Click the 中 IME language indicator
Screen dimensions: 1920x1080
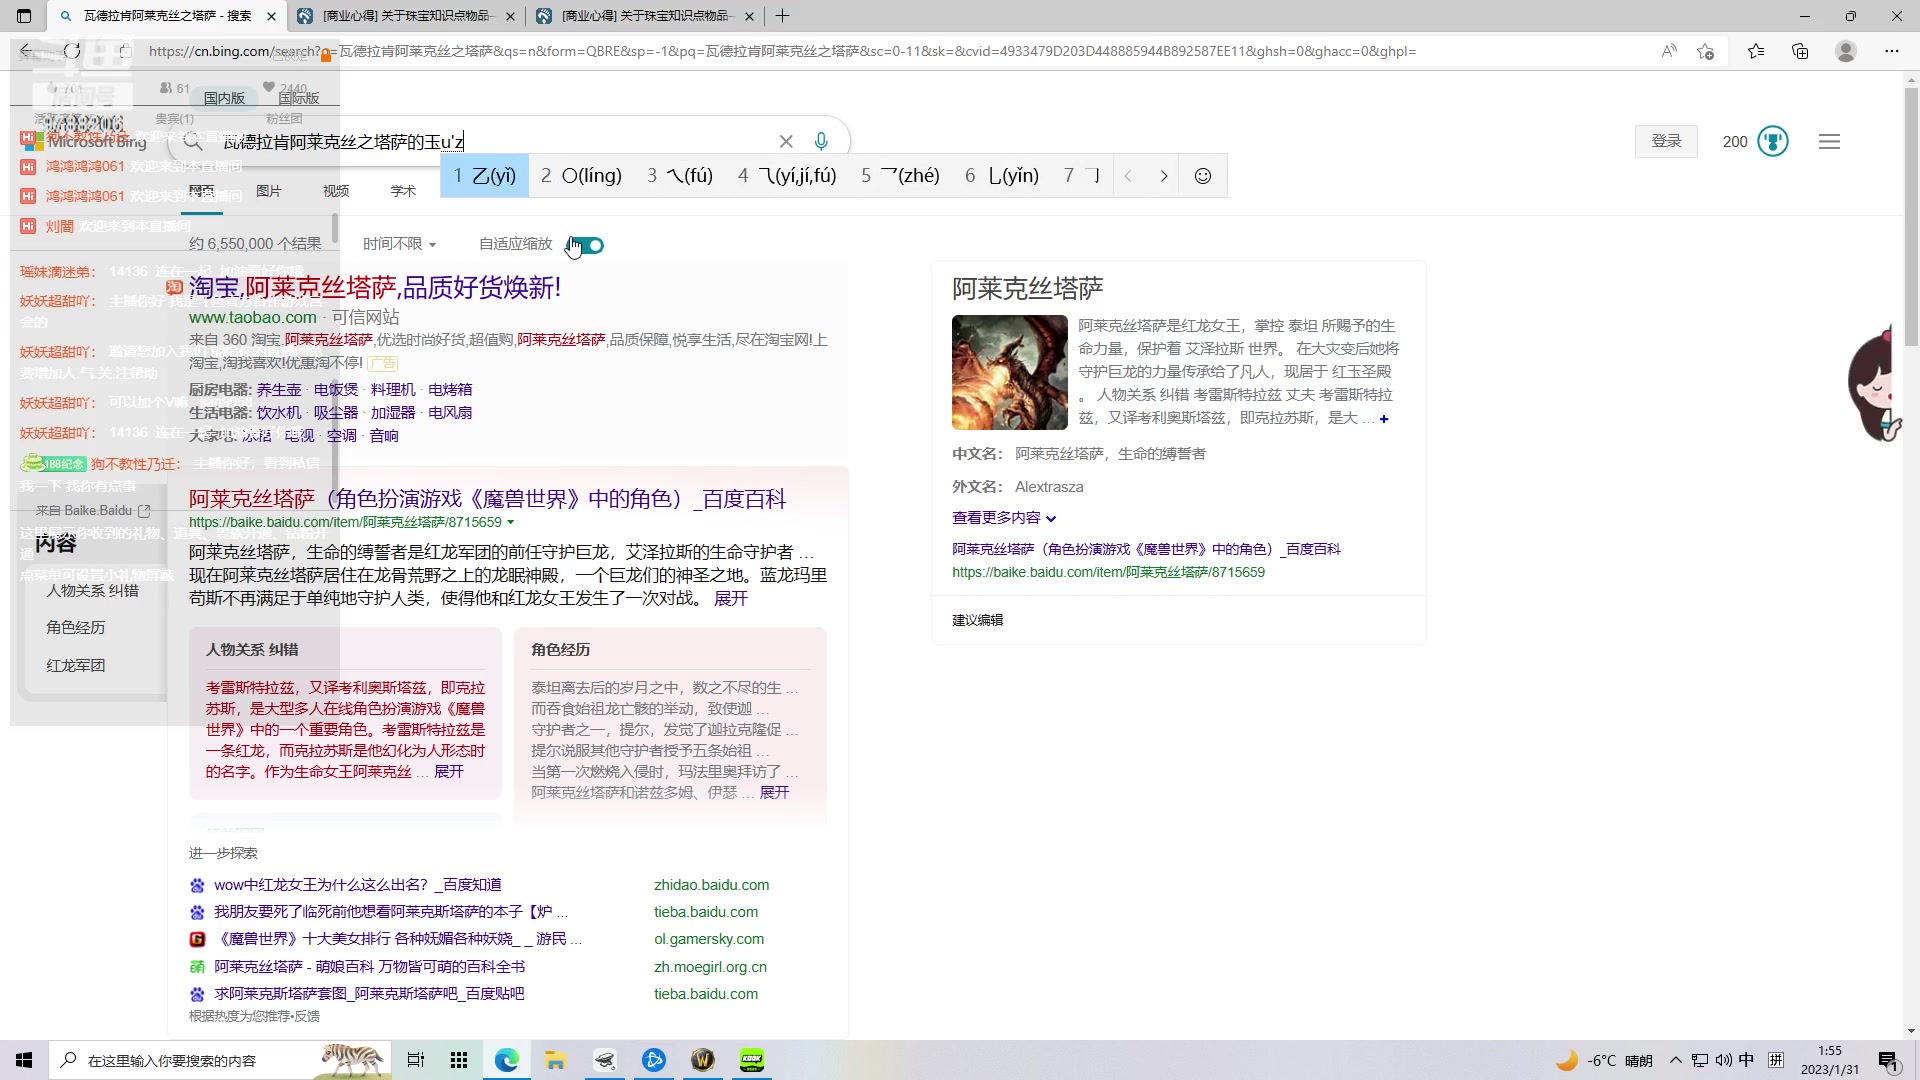click(x=1746, y=1060)
